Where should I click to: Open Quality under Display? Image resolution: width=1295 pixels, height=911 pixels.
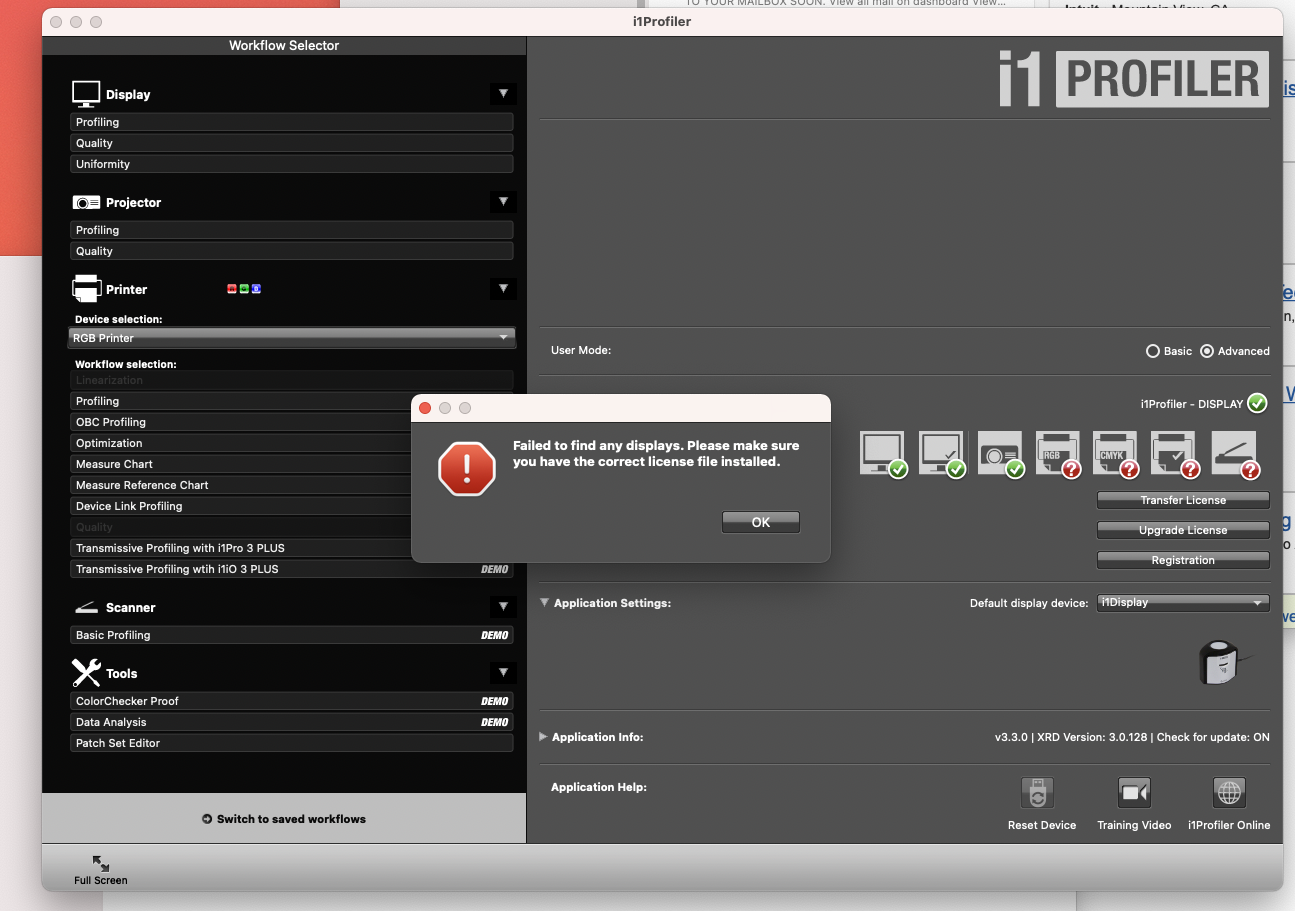pyautogui.click(x=292, y=143)
